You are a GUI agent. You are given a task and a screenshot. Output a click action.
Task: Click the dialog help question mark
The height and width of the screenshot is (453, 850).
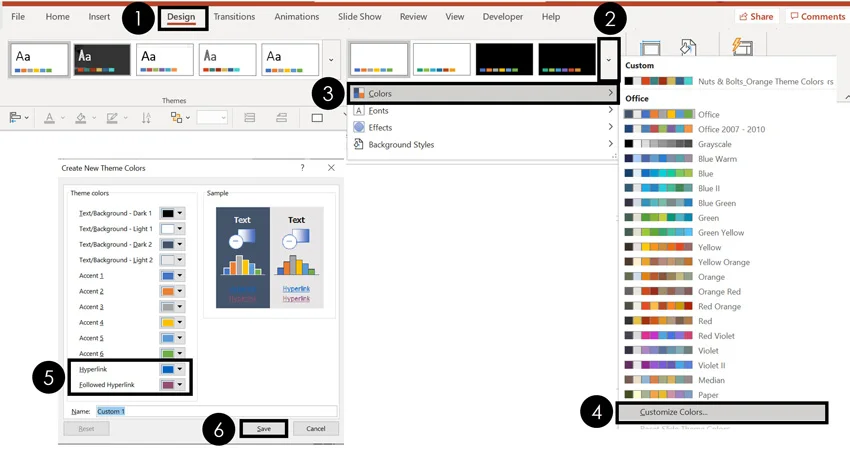click(302, 168)
